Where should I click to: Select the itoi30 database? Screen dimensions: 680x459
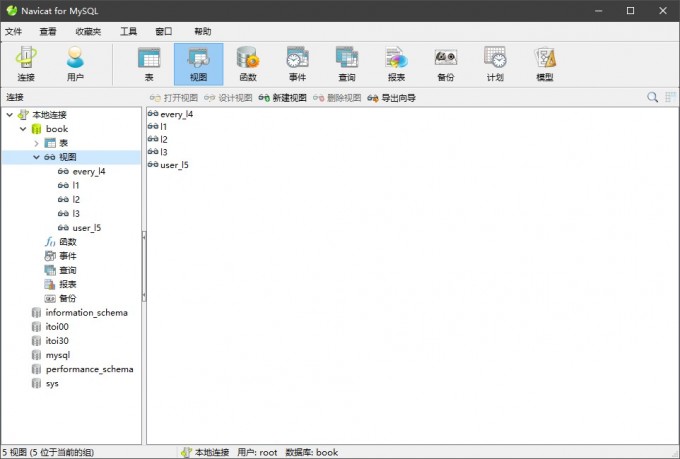(57, 341)
